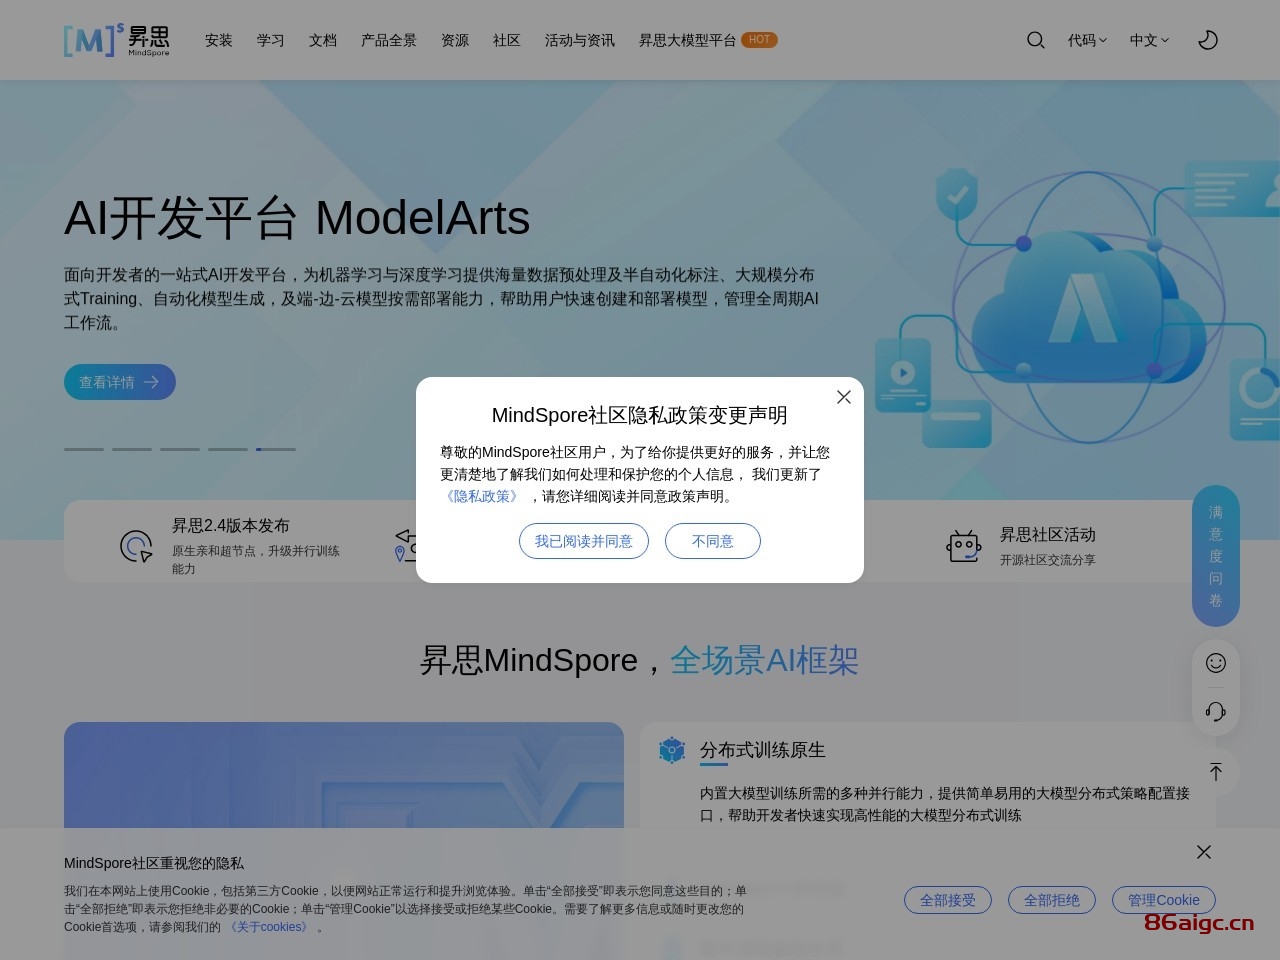
Task: Click the 昇思社区活动 robot icon
Action: coord(964,546)
